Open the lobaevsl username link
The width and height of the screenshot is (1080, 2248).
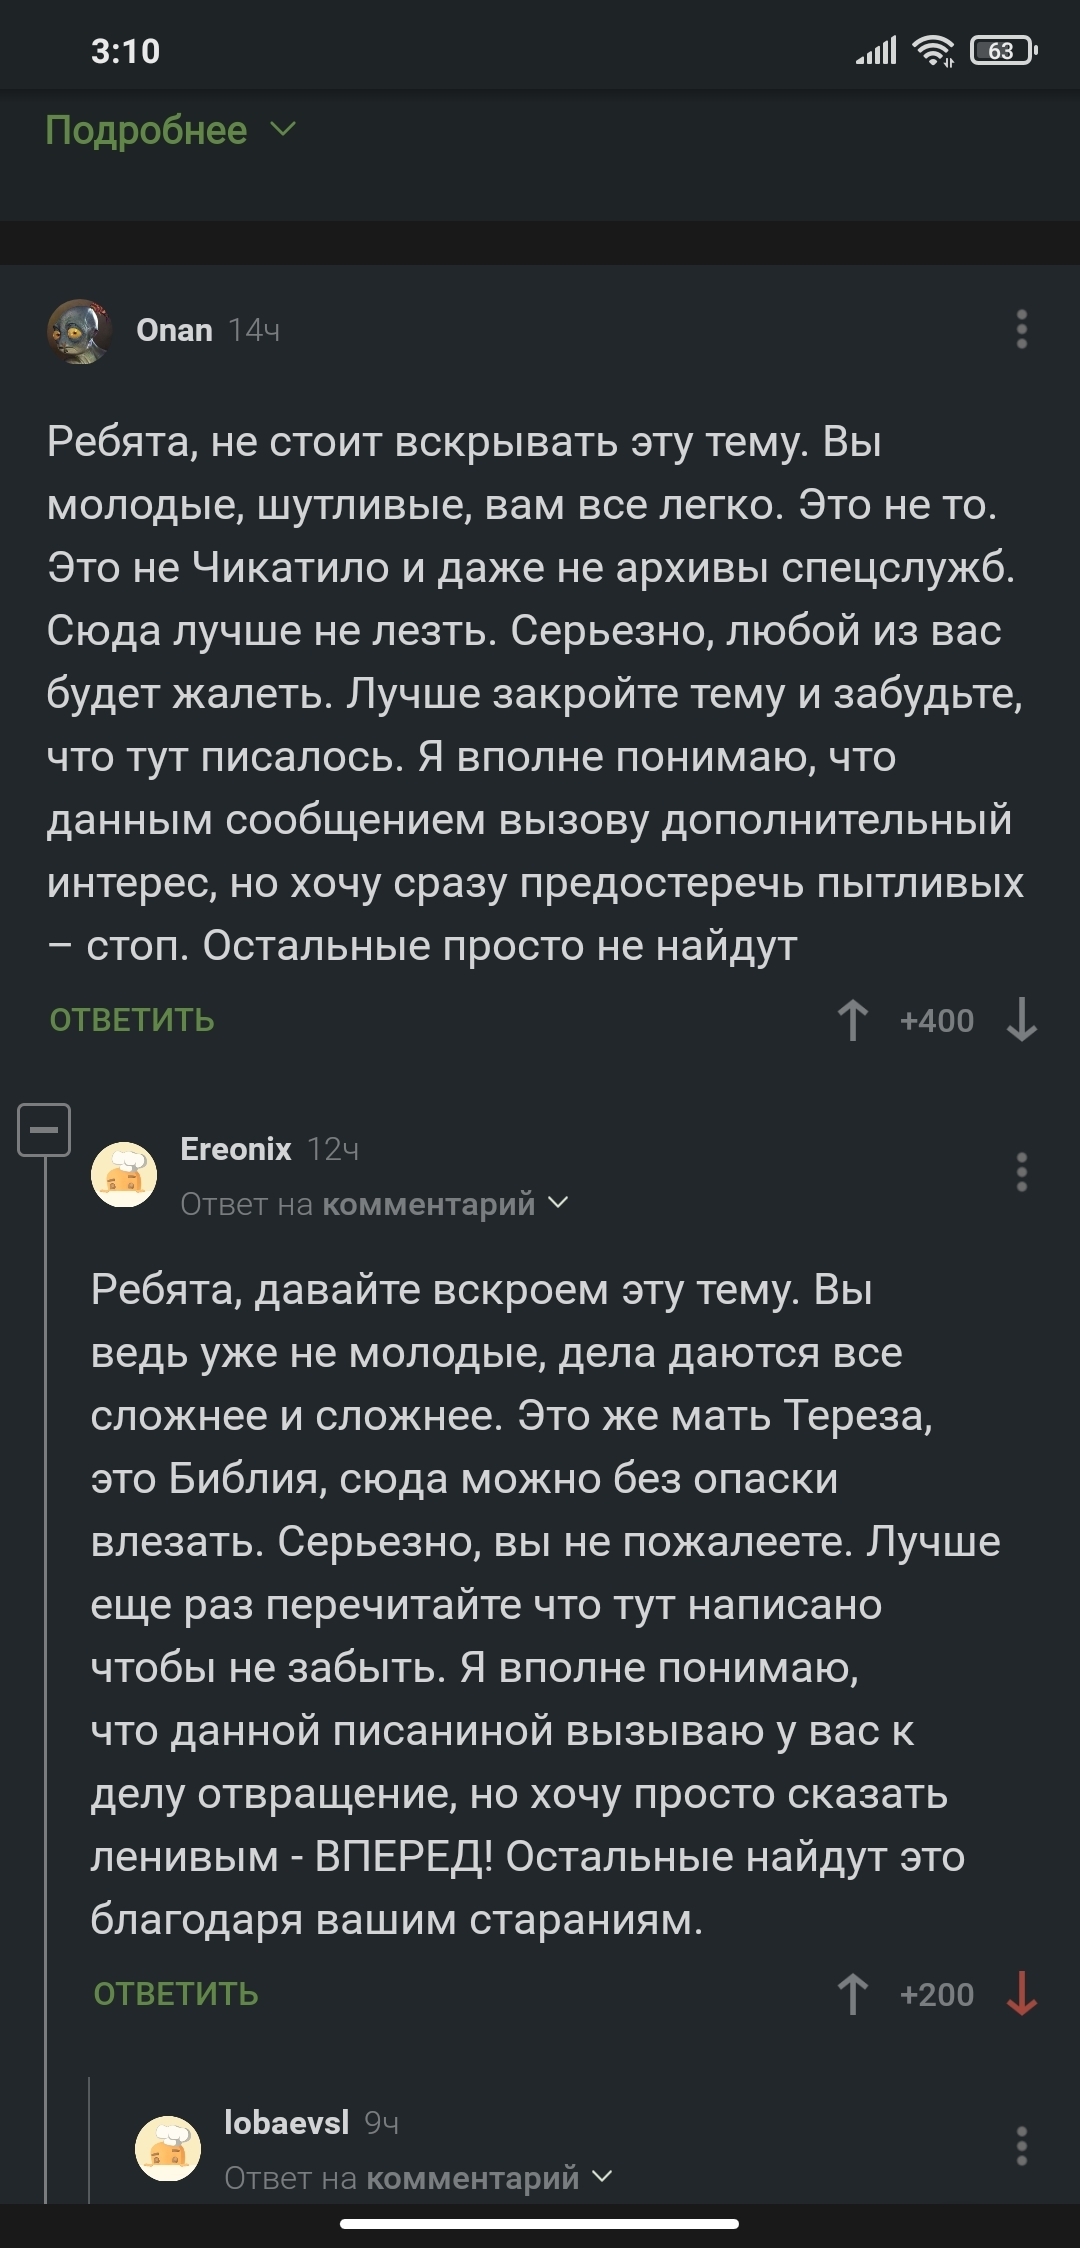point(286,2122)
